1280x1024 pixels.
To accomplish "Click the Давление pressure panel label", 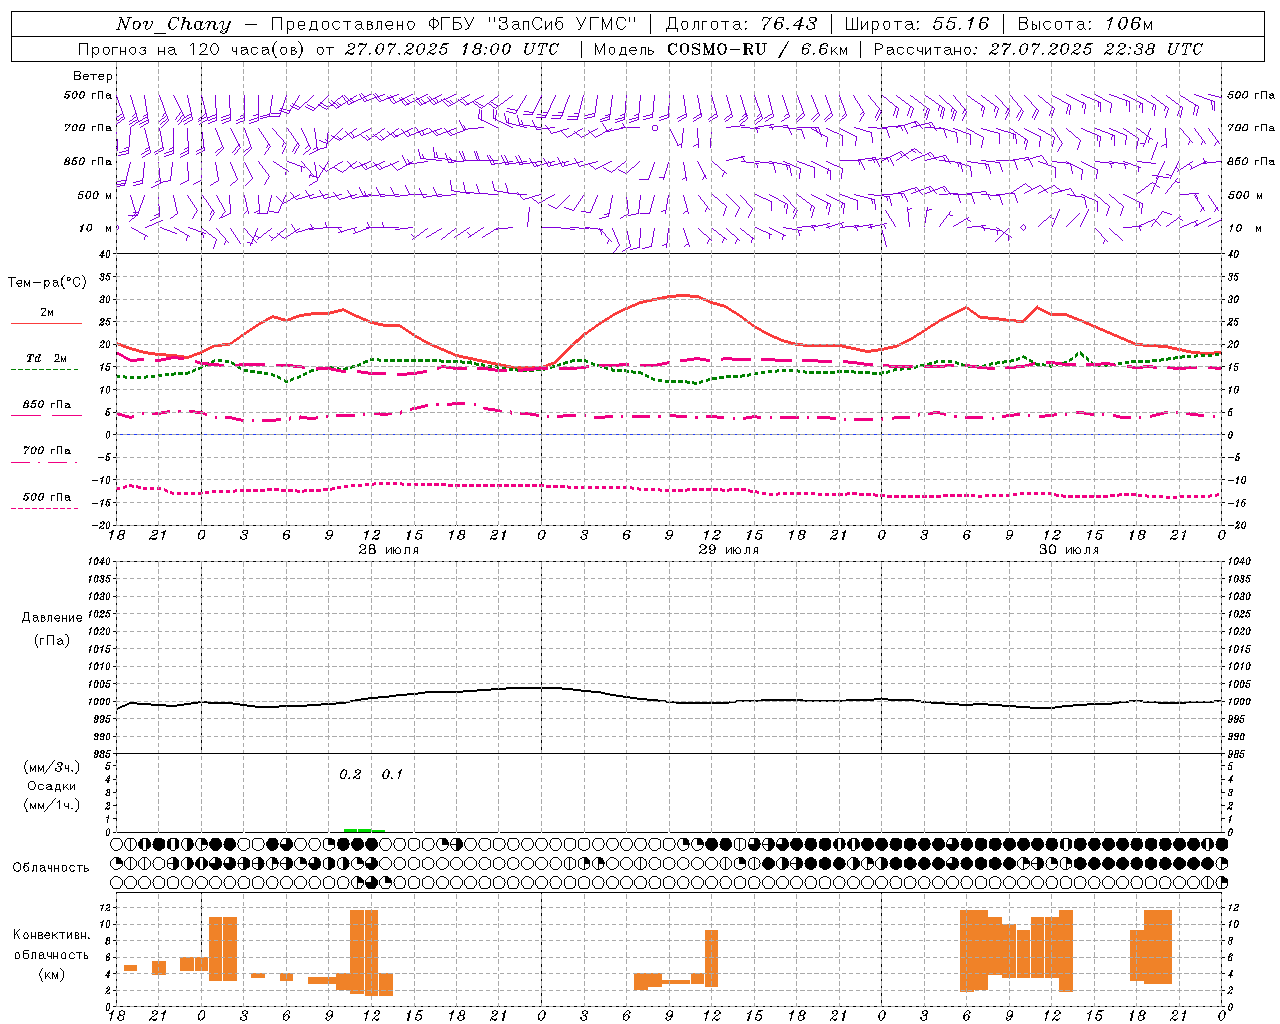I will 52,618.
